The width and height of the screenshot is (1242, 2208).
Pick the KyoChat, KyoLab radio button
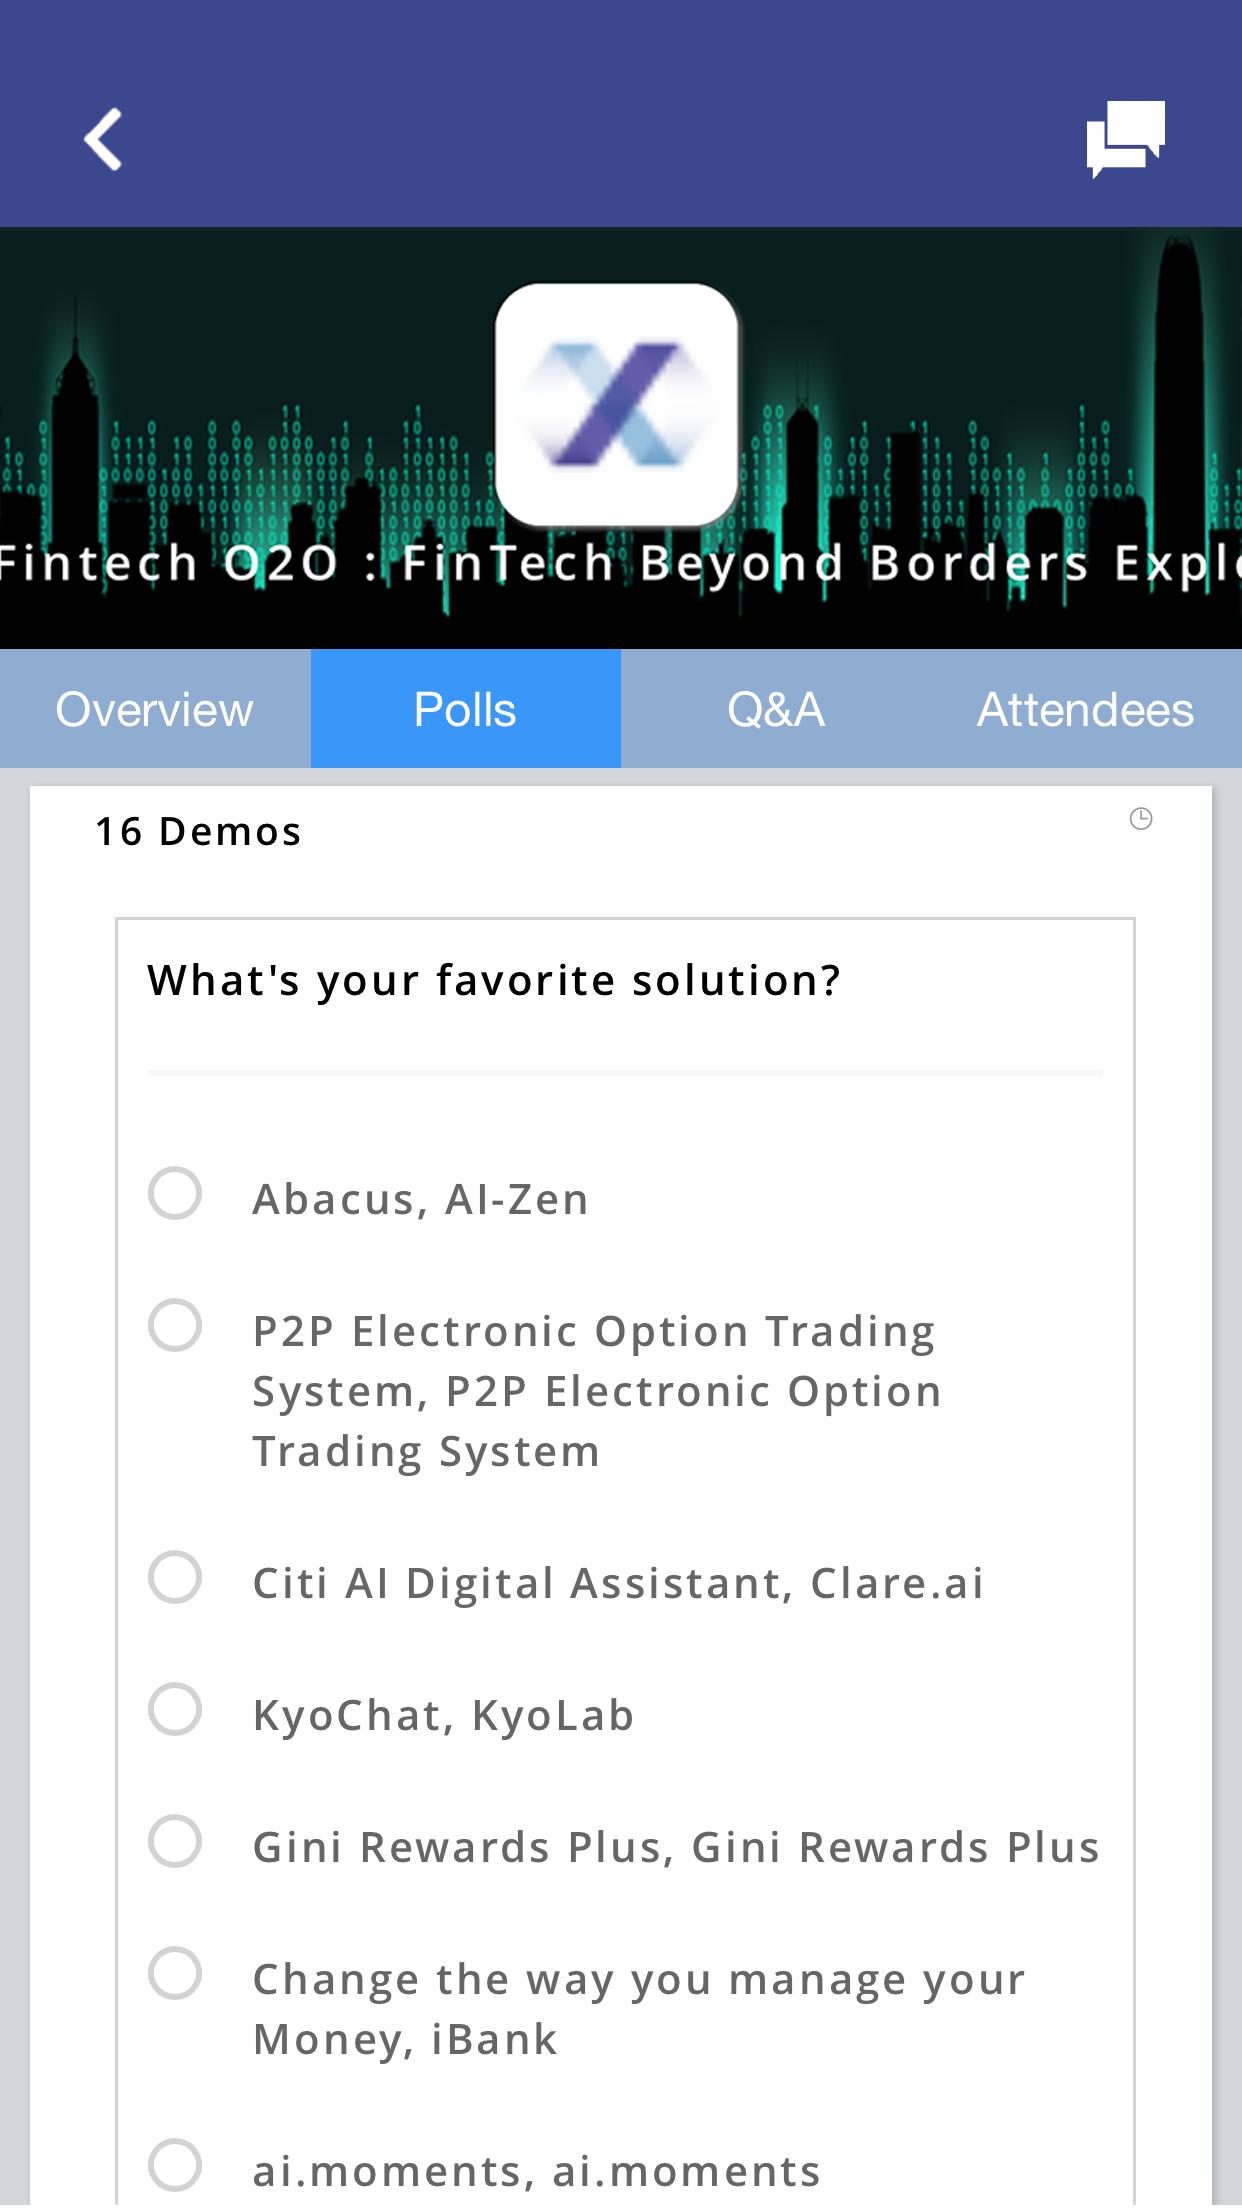click(x=175, y=1709)
